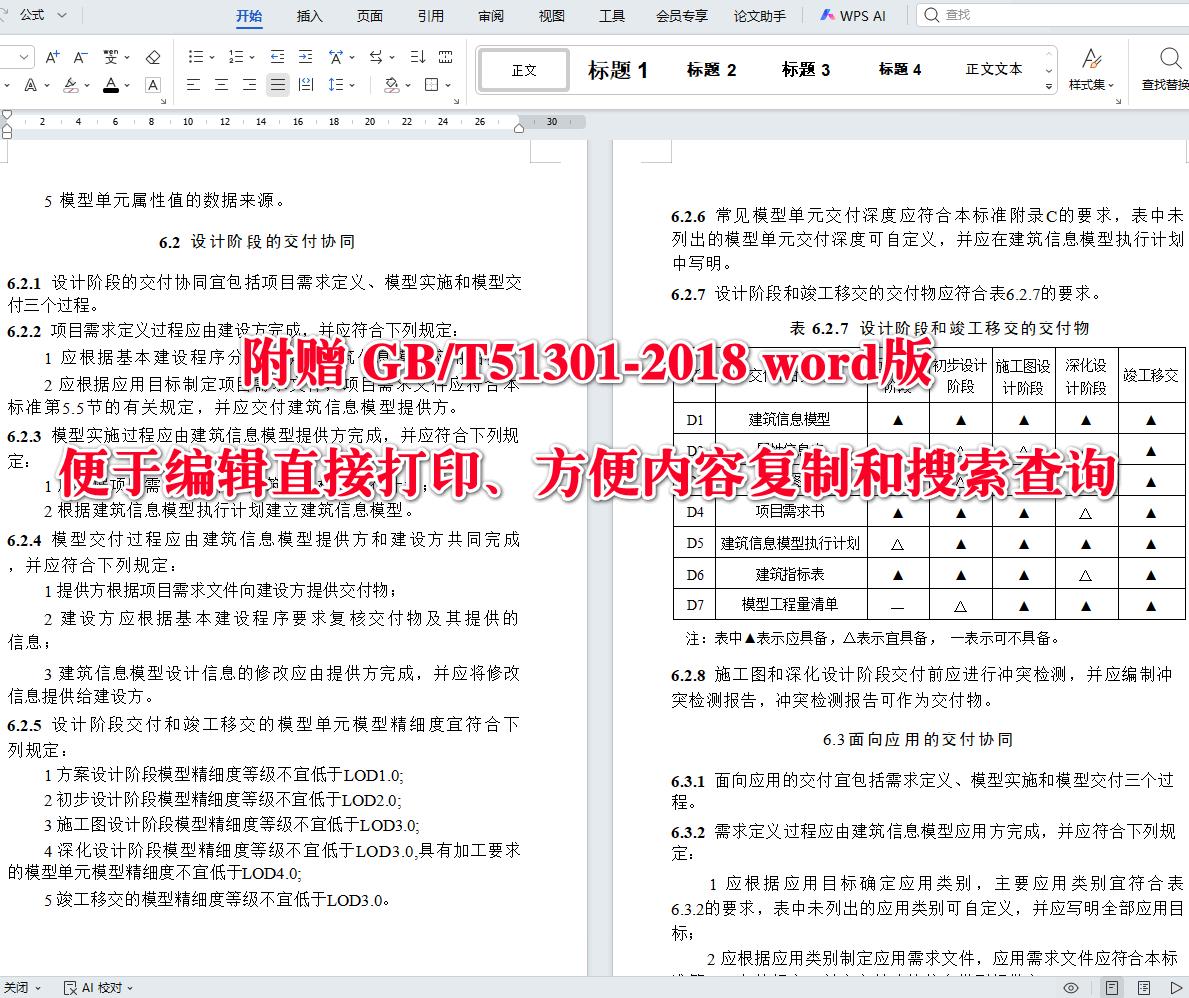
Task: Align text left
Action: [193, 84]
